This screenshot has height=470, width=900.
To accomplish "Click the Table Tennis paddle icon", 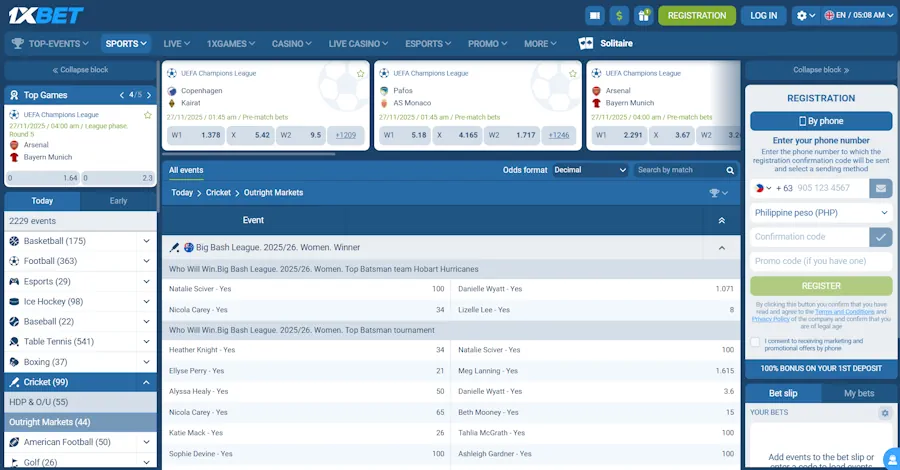I will click(x=14, y=341).
